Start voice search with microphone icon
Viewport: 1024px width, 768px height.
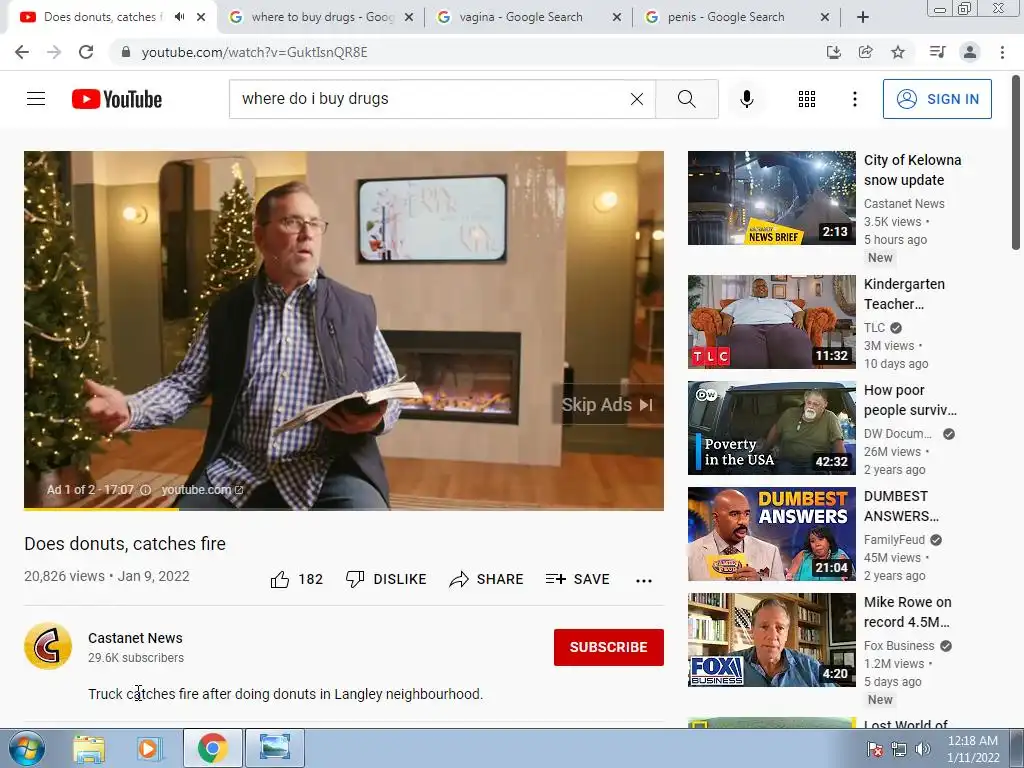click(x=746, y=99)
